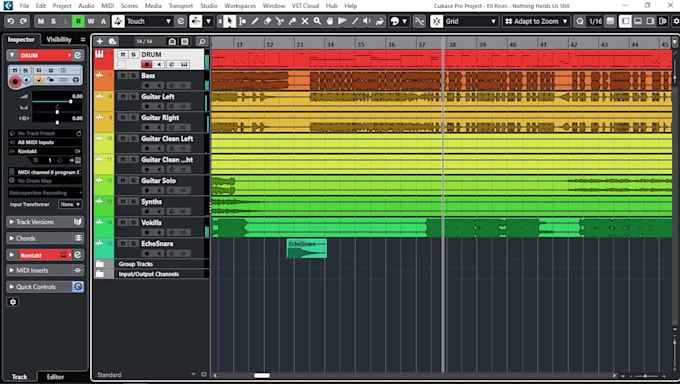Viewport: 680px width, 384px height.
Task: Open the Project menu
Action: (62, 6)
